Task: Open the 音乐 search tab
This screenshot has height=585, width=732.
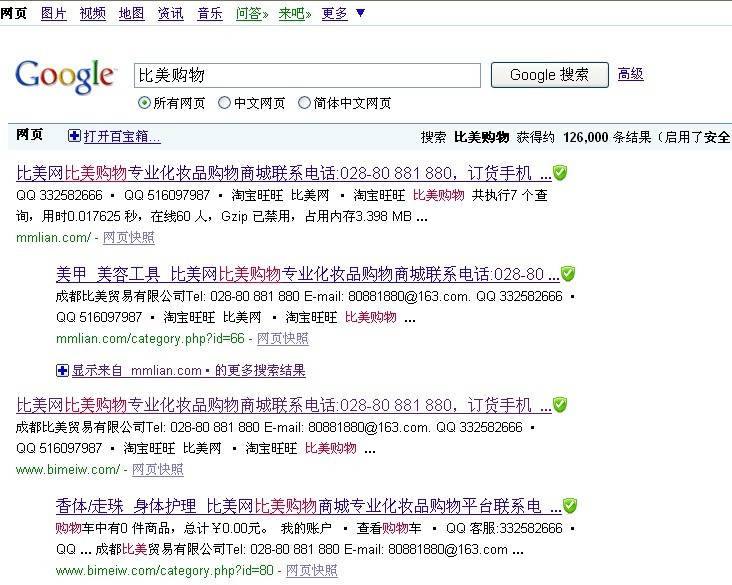Action: pos(210,14)
